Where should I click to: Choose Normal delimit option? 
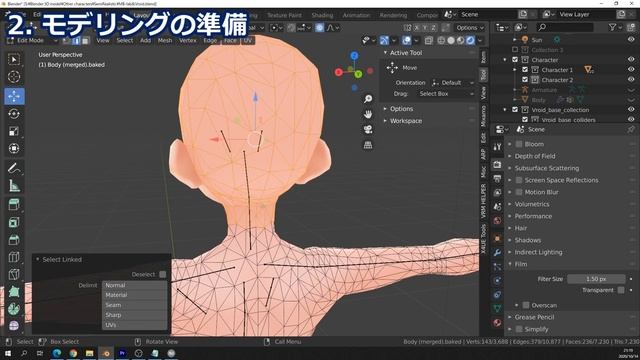134,285
